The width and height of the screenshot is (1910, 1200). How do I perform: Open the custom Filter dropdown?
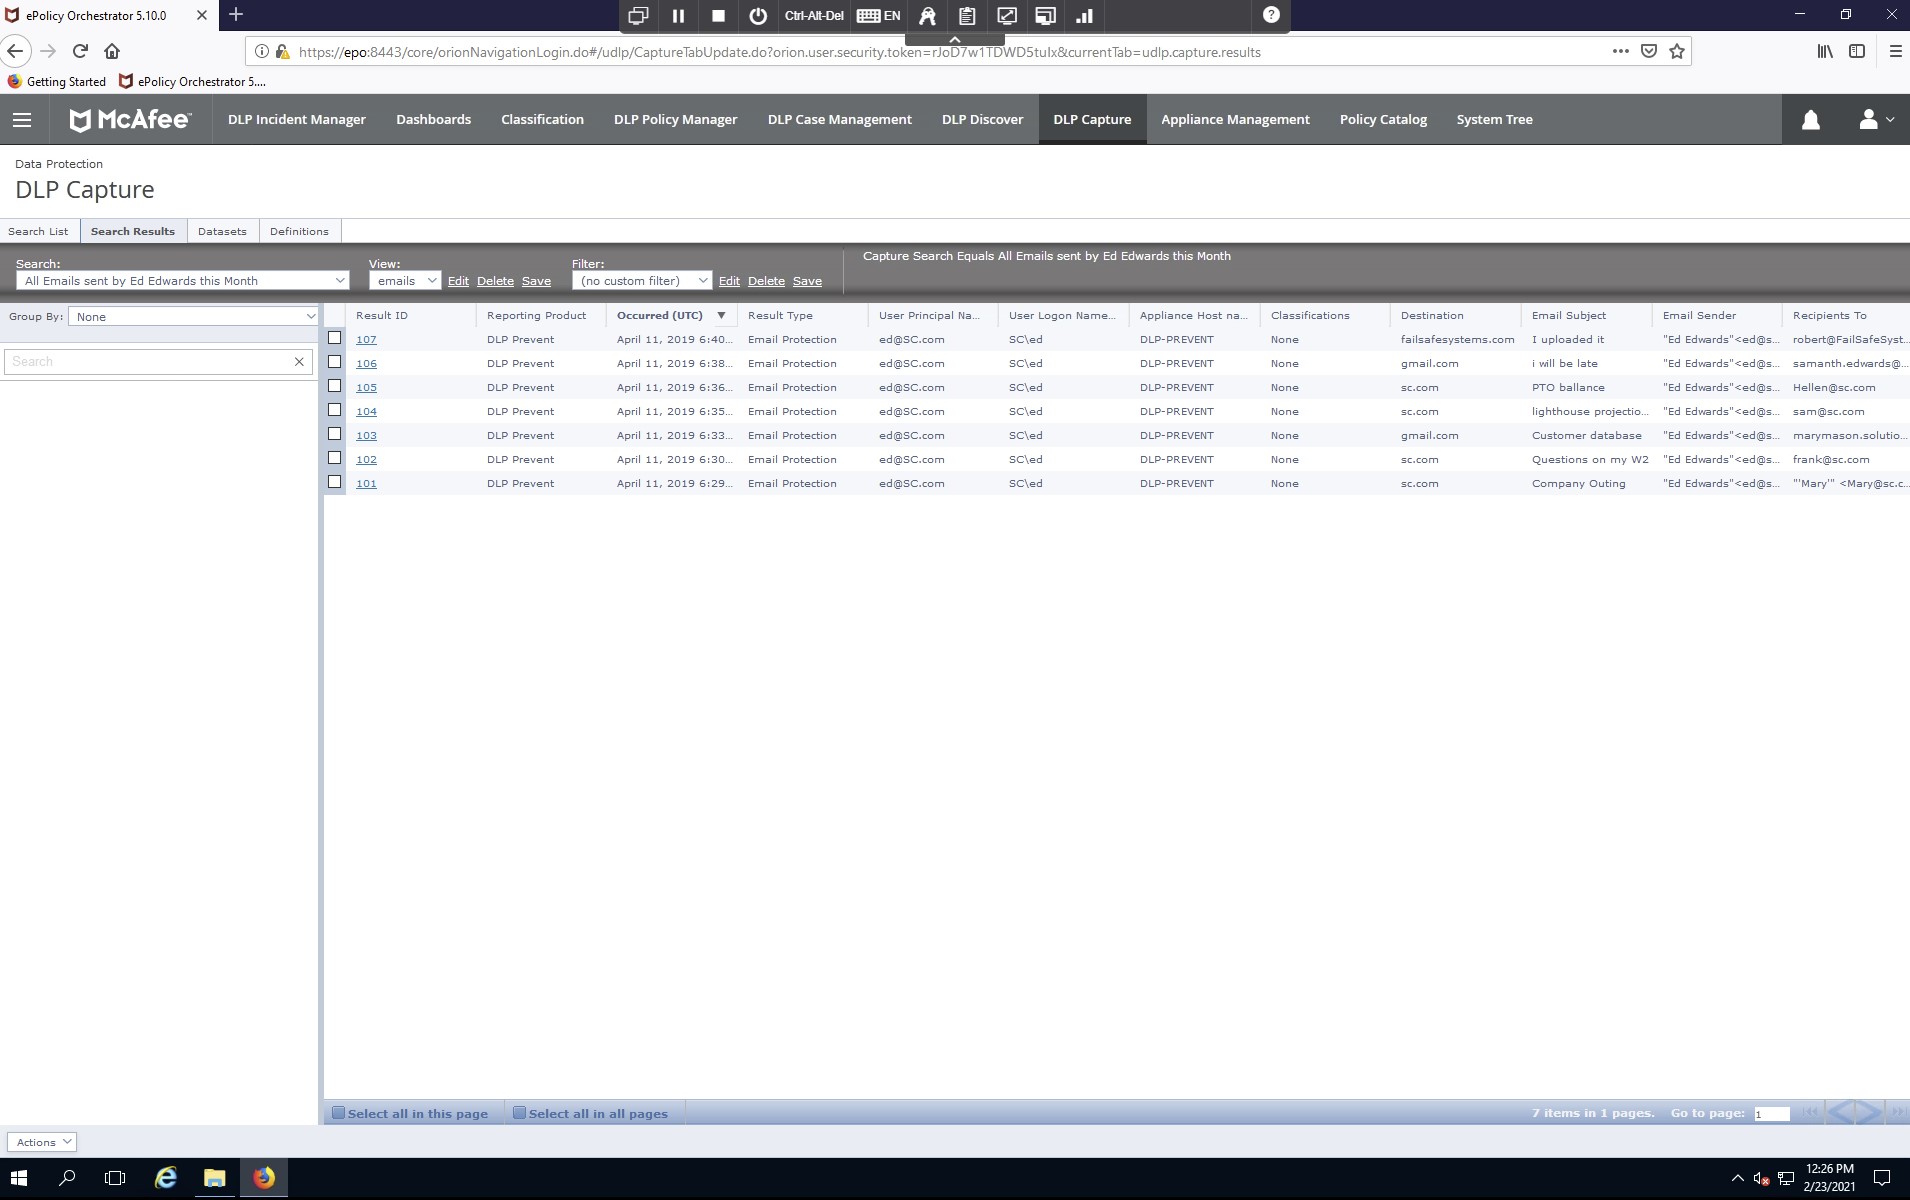pyautogui.click(x=642, y=281)
